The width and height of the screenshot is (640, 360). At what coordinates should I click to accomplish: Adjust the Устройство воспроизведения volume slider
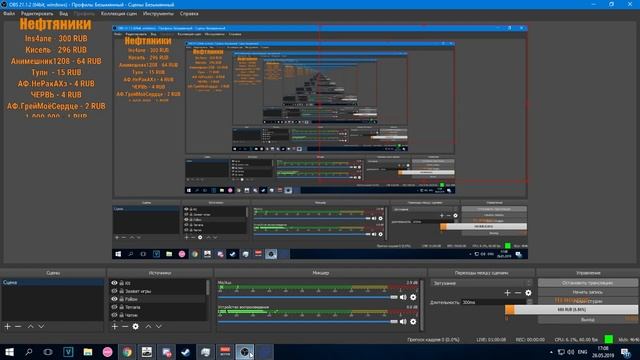click(x=308, y=322)
